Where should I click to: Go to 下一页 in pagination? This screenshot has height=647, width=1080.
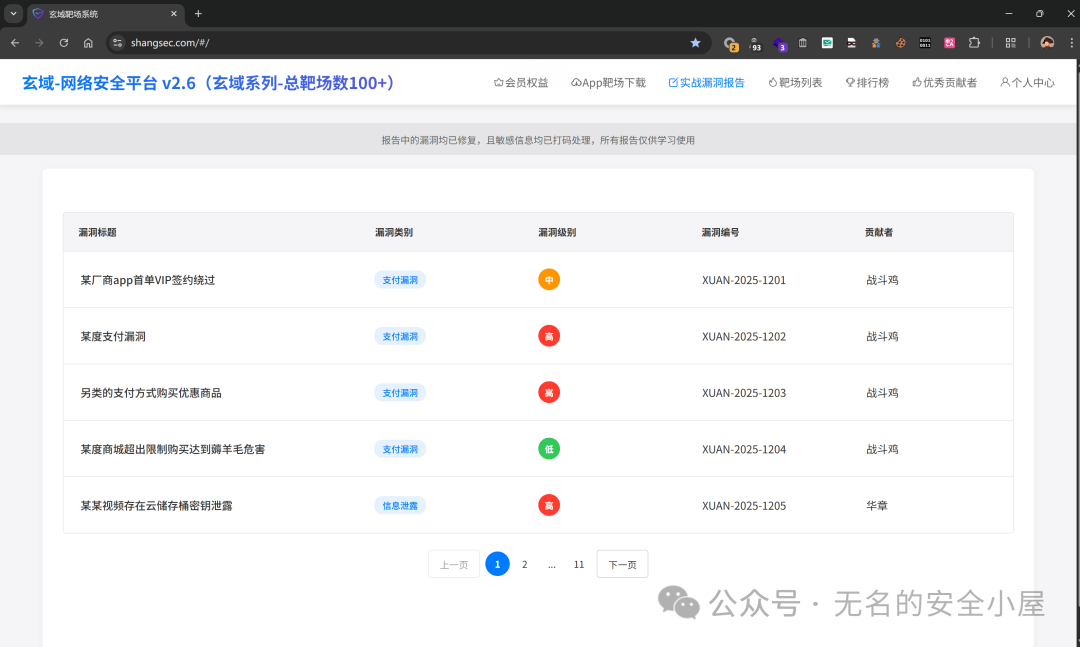(x=622, y=563)
